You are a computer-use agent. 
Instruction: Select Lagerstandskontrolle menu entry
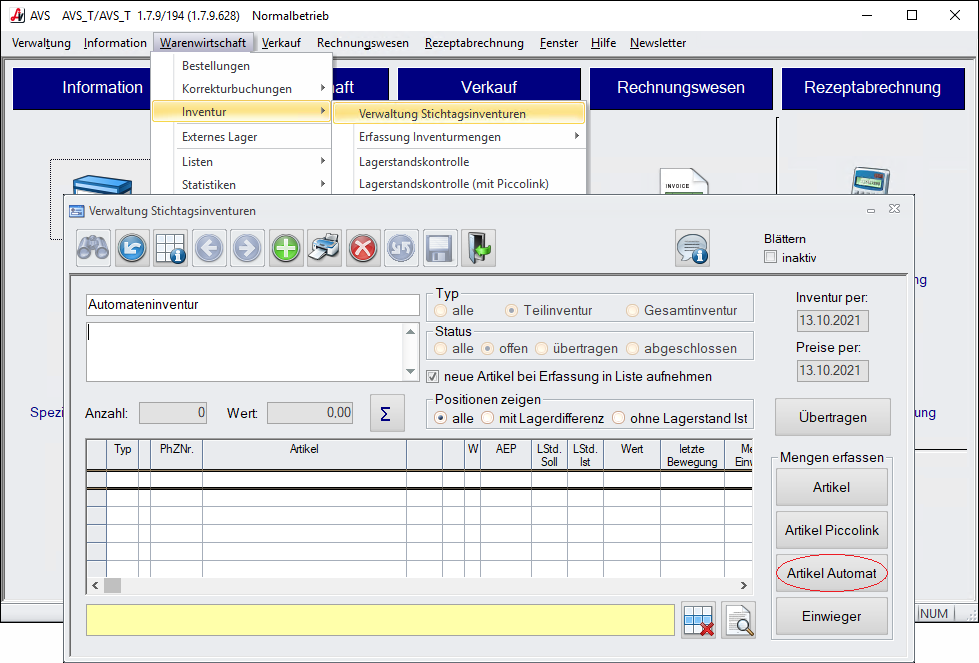(414, 161)
